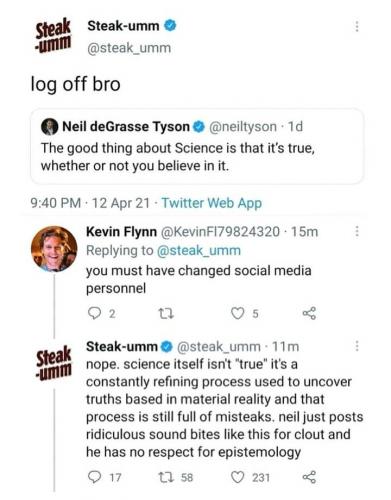Share Kevin Flynn's reply
The image size is (391, 500).
click(x=309, y=313)
